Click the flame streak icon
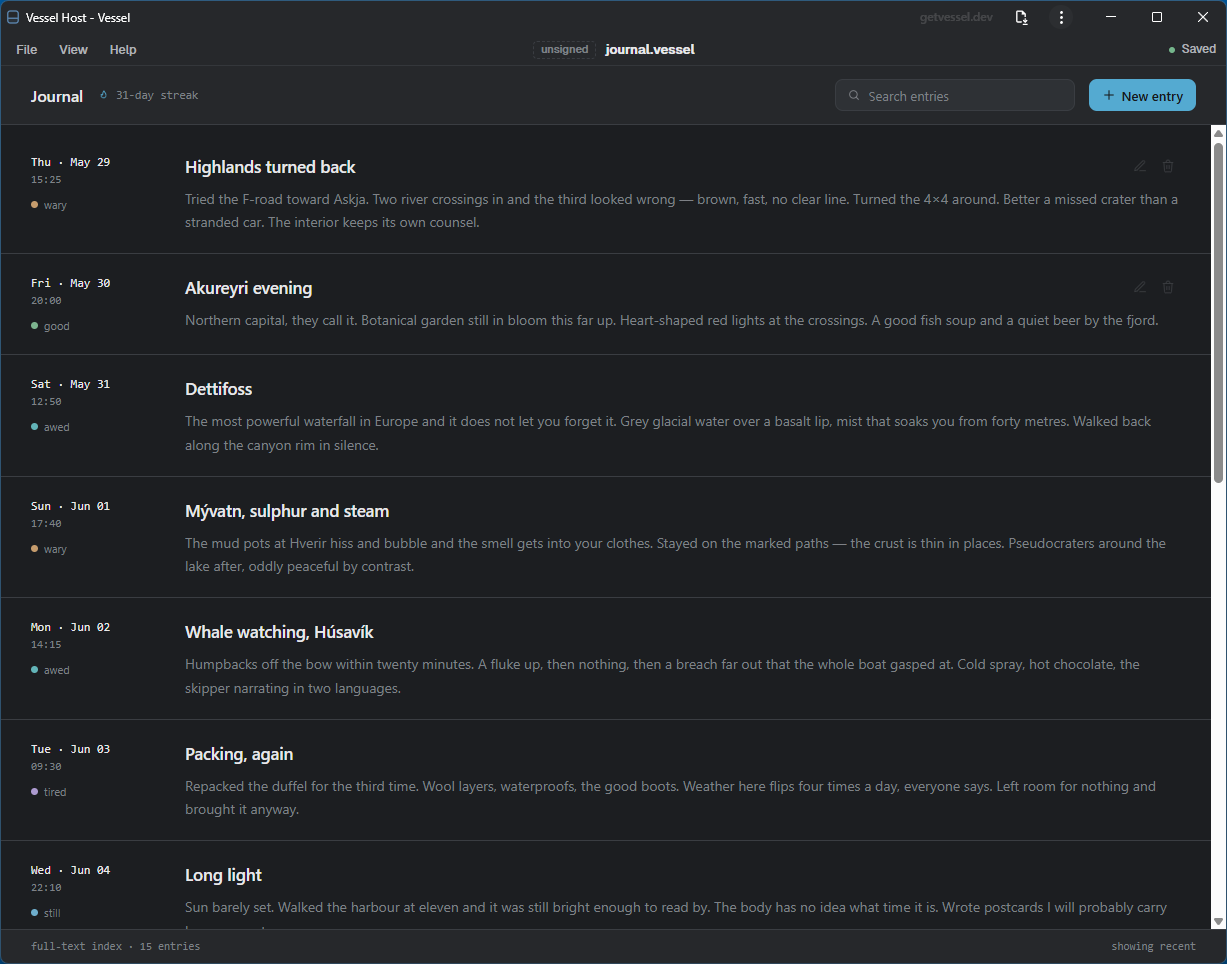Image resolution: width=1227 pixels, height=964 pixels. pos(104,95)
